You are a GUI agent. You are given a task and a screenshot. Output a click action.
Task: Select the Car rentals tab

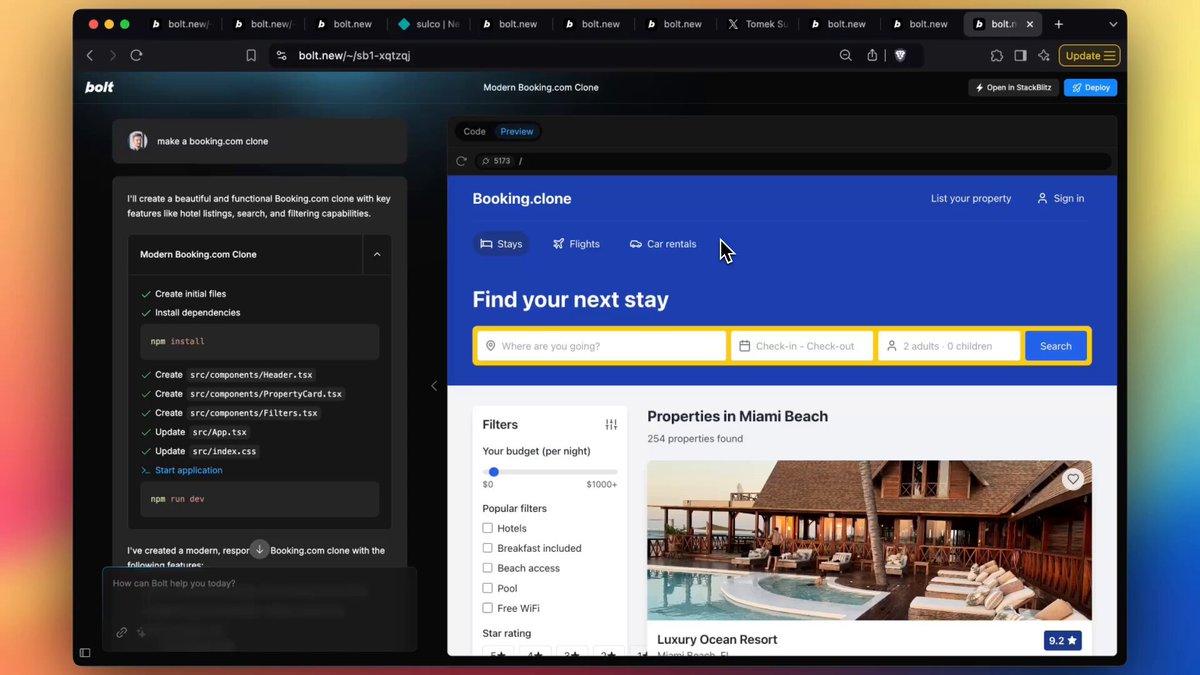click(x=662, y=244)
